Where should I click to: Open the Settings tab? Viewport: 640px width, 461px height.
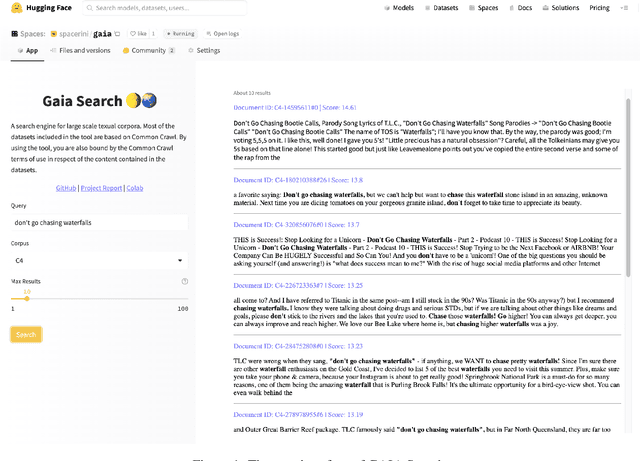point(204,49)
